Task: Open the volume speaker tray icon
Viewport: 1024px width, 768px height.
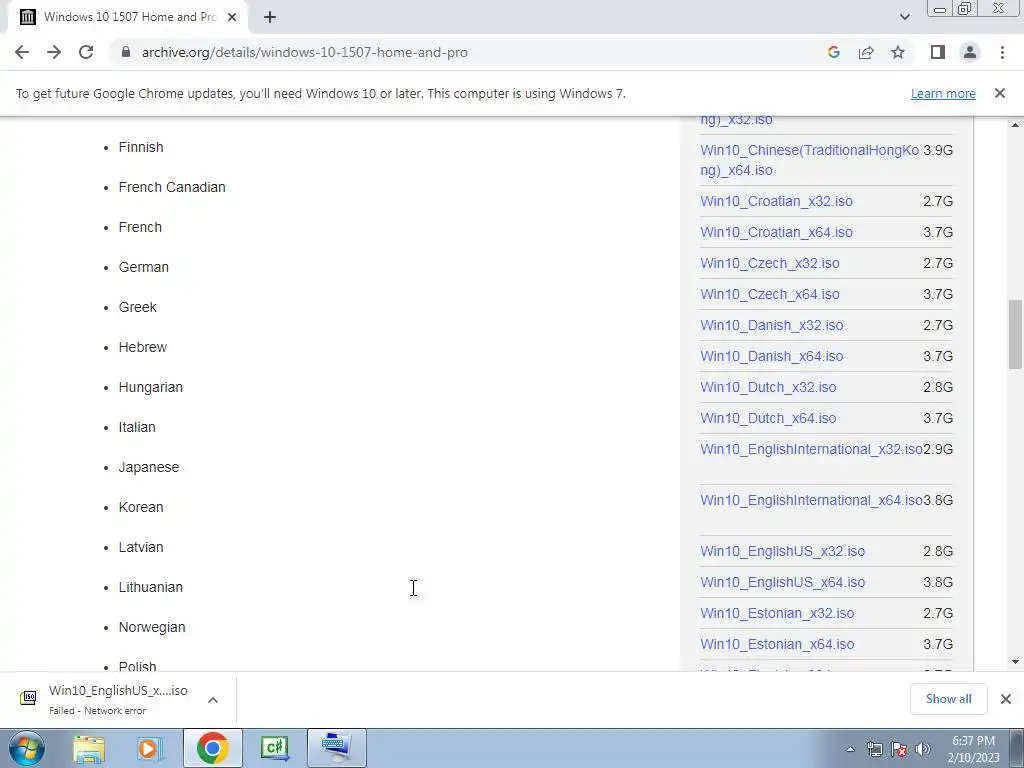Action: [x=923, y=750]
